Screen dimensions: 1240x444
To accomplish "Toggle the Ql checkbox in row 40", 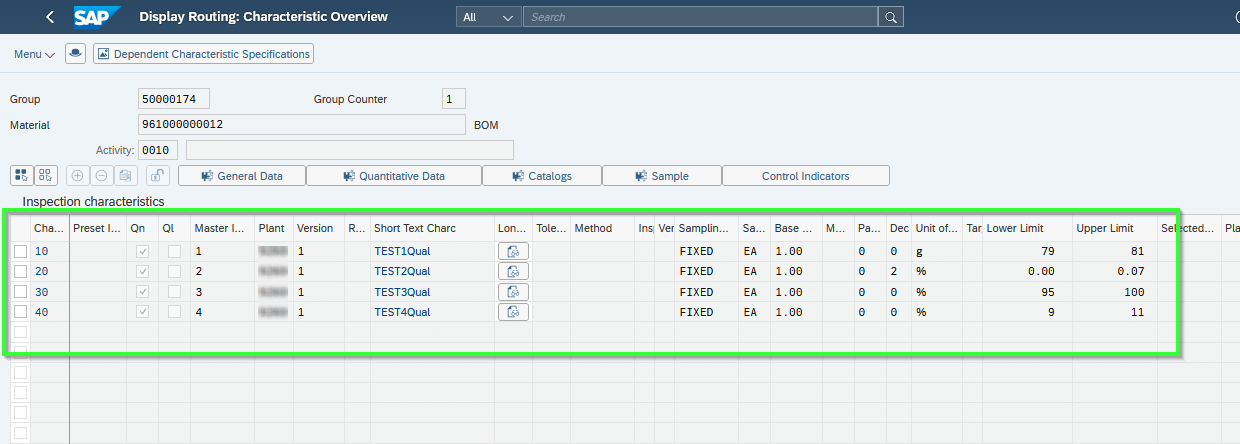I will 174,312.
